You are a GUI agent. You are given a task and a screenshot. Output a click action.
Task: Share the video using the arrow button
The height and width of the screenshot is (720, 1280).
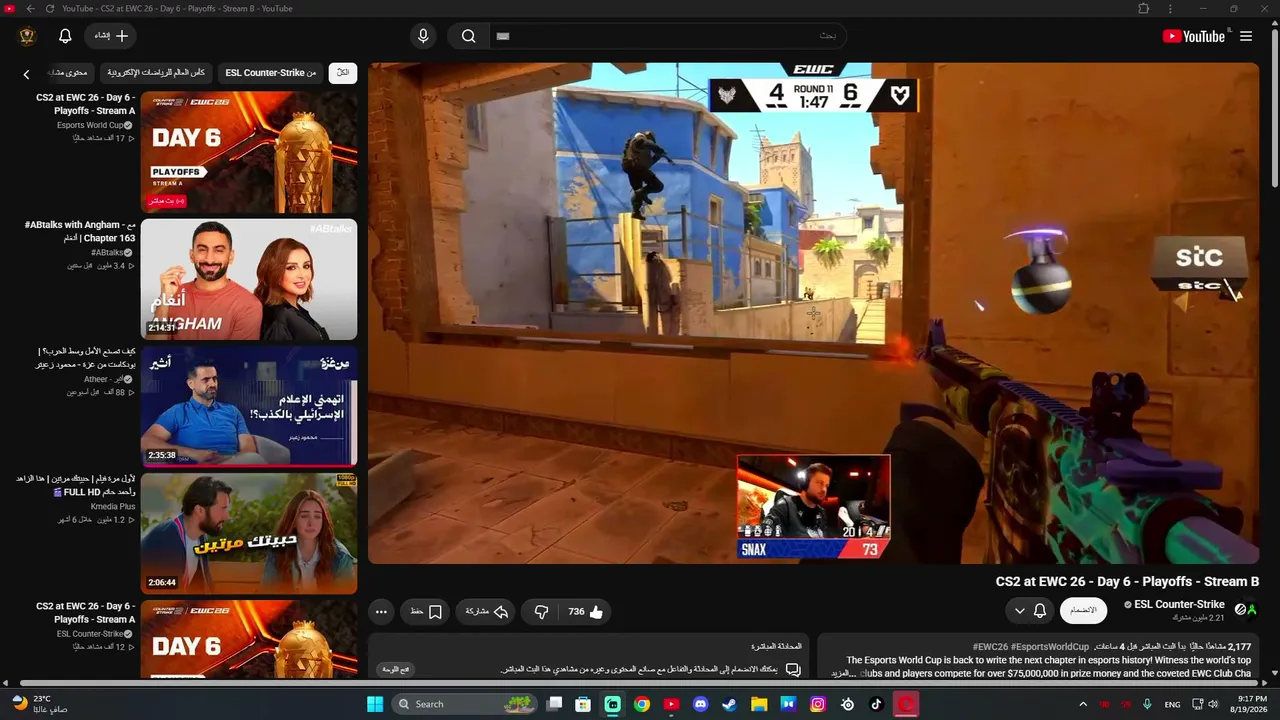pos(487,611)
